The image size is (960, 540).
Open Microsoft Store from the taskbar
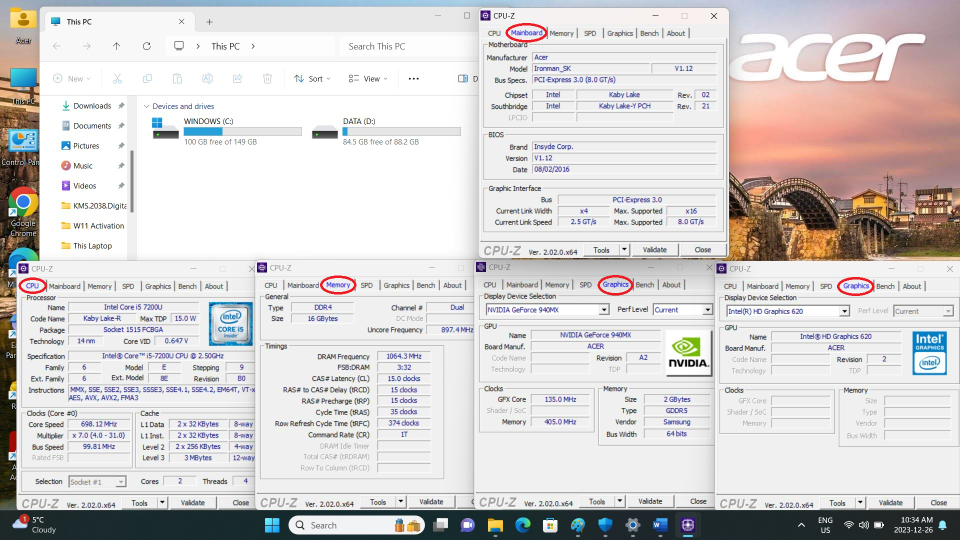click(550, 525)
